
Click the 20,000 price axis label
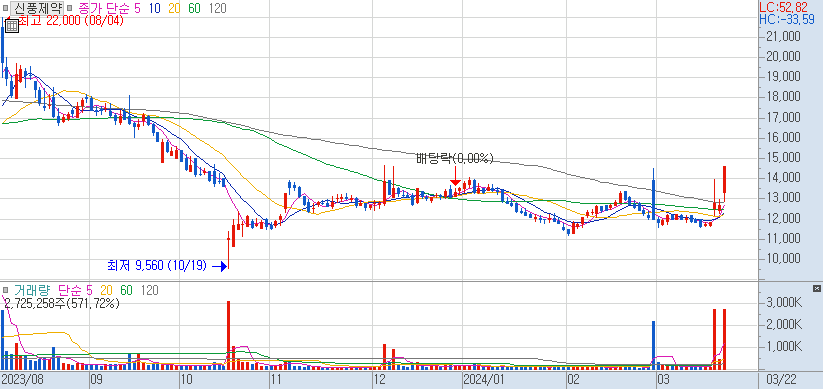[x=784, y=57]
